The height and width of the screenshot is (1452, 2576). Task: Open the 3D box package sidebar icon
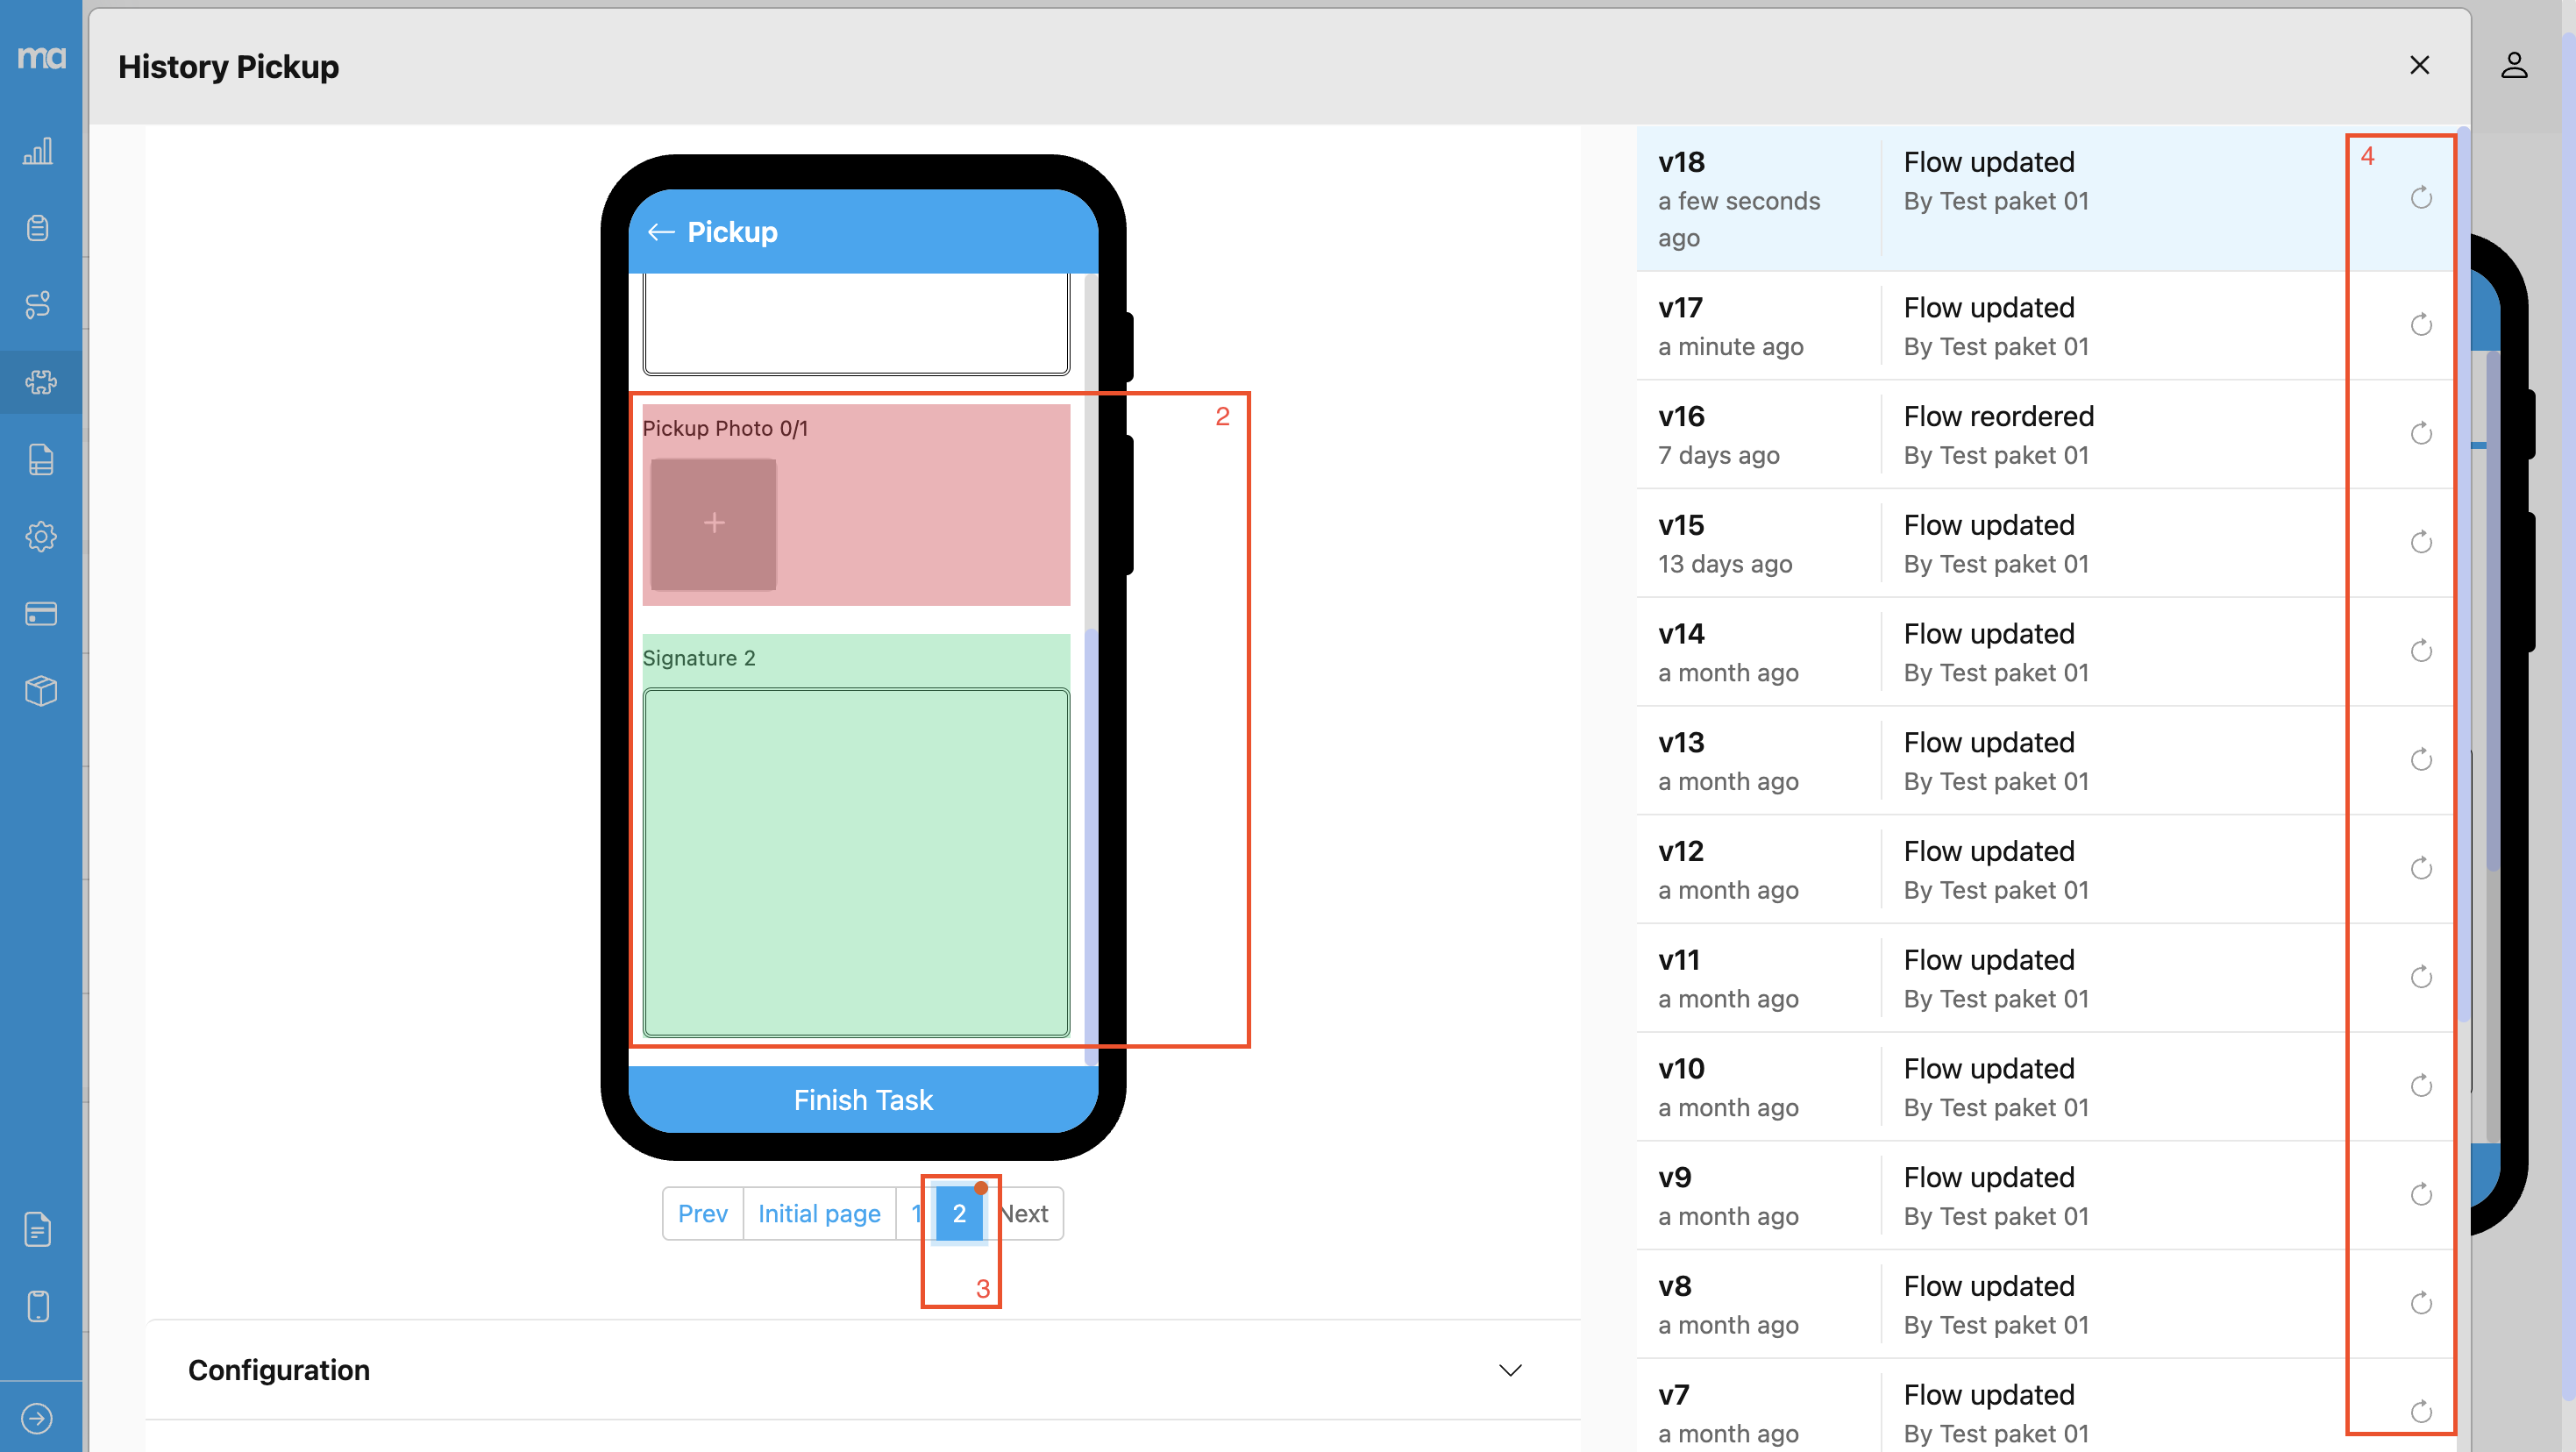(x=40, y=691)
